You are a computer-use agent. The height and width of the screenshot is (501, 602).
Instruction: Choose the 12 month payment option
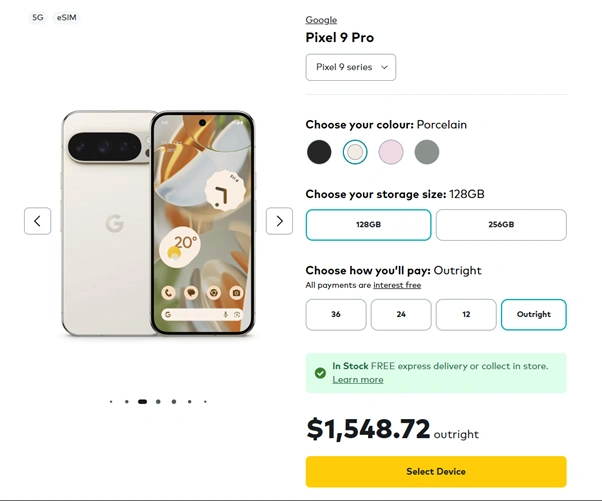pyautogui.click(x=466, y=314)
